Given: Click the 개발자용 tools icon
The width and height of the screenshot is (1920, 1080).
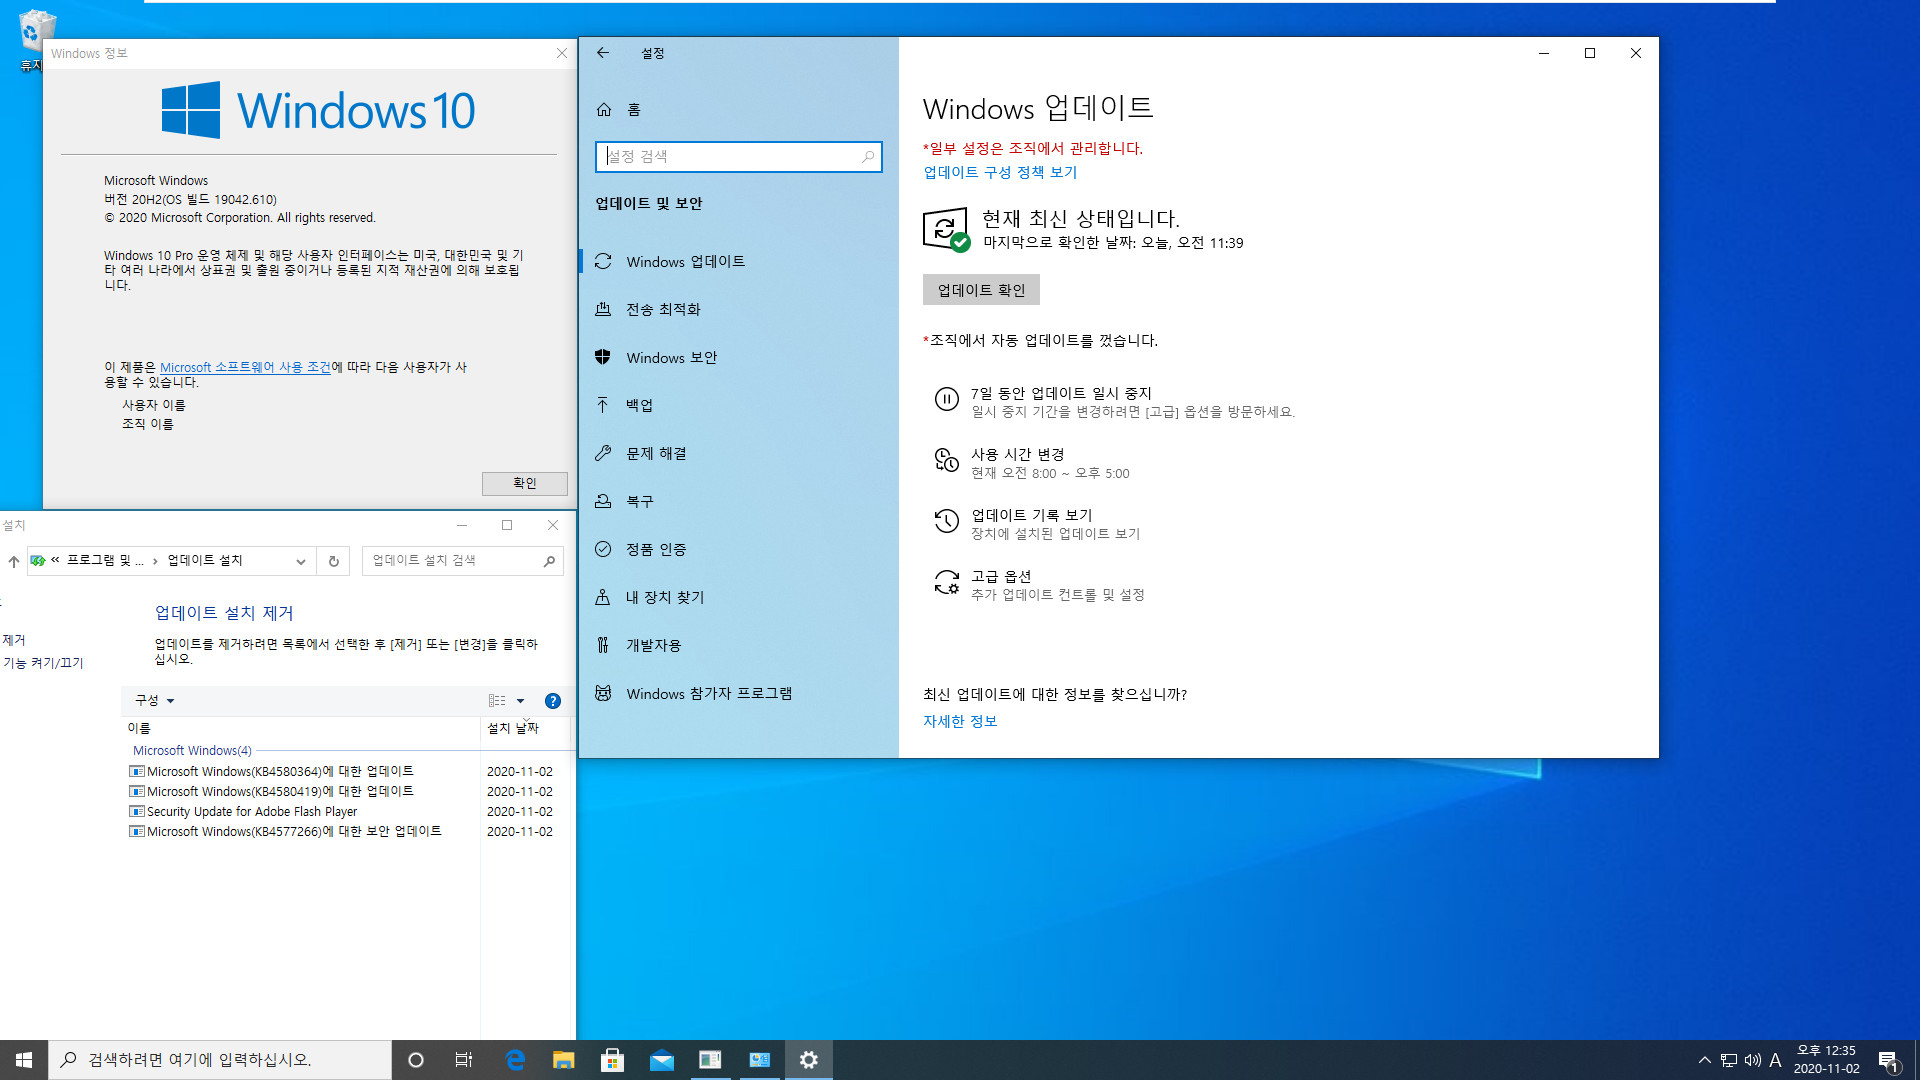Looking at the screenshot, I should [x=603, y=645].
